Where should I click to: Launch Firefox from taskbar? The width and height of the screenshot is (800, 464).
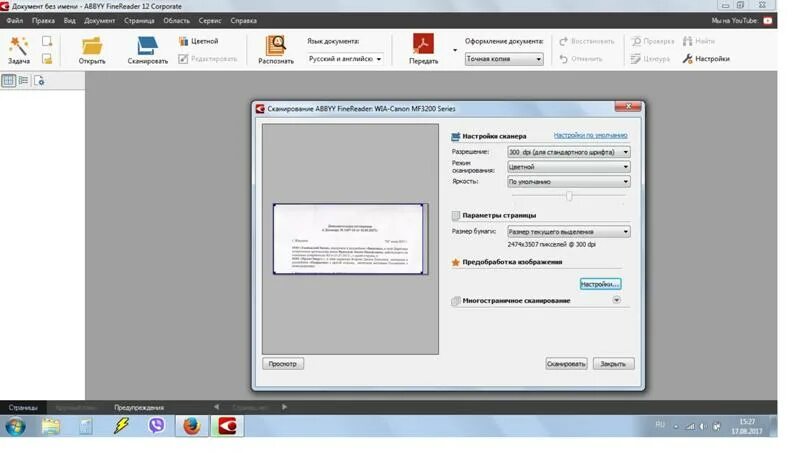pos(192,426)
